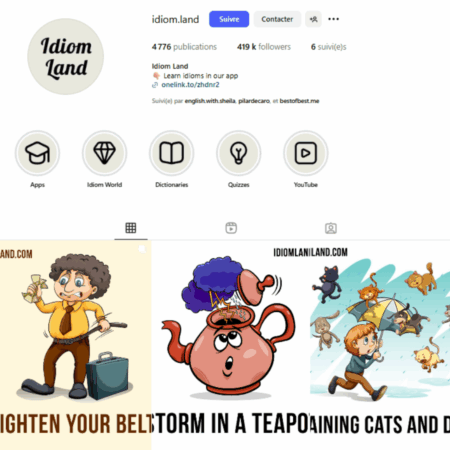450x450 pixels.
Task: Click the add similar accounts icon
Action: point(313,19)
